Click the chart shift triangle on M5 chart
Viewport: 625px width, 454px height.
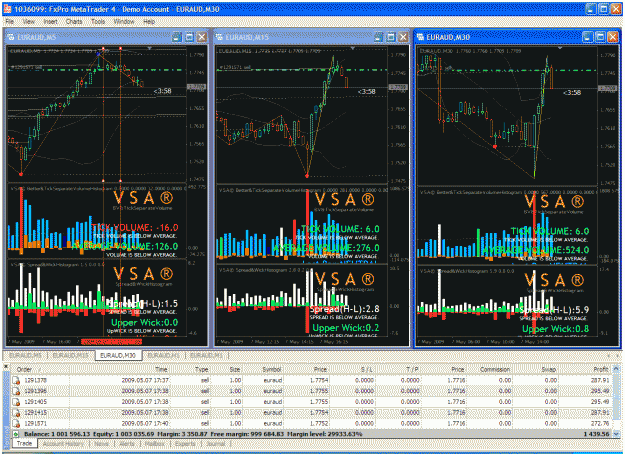[149, 48]
